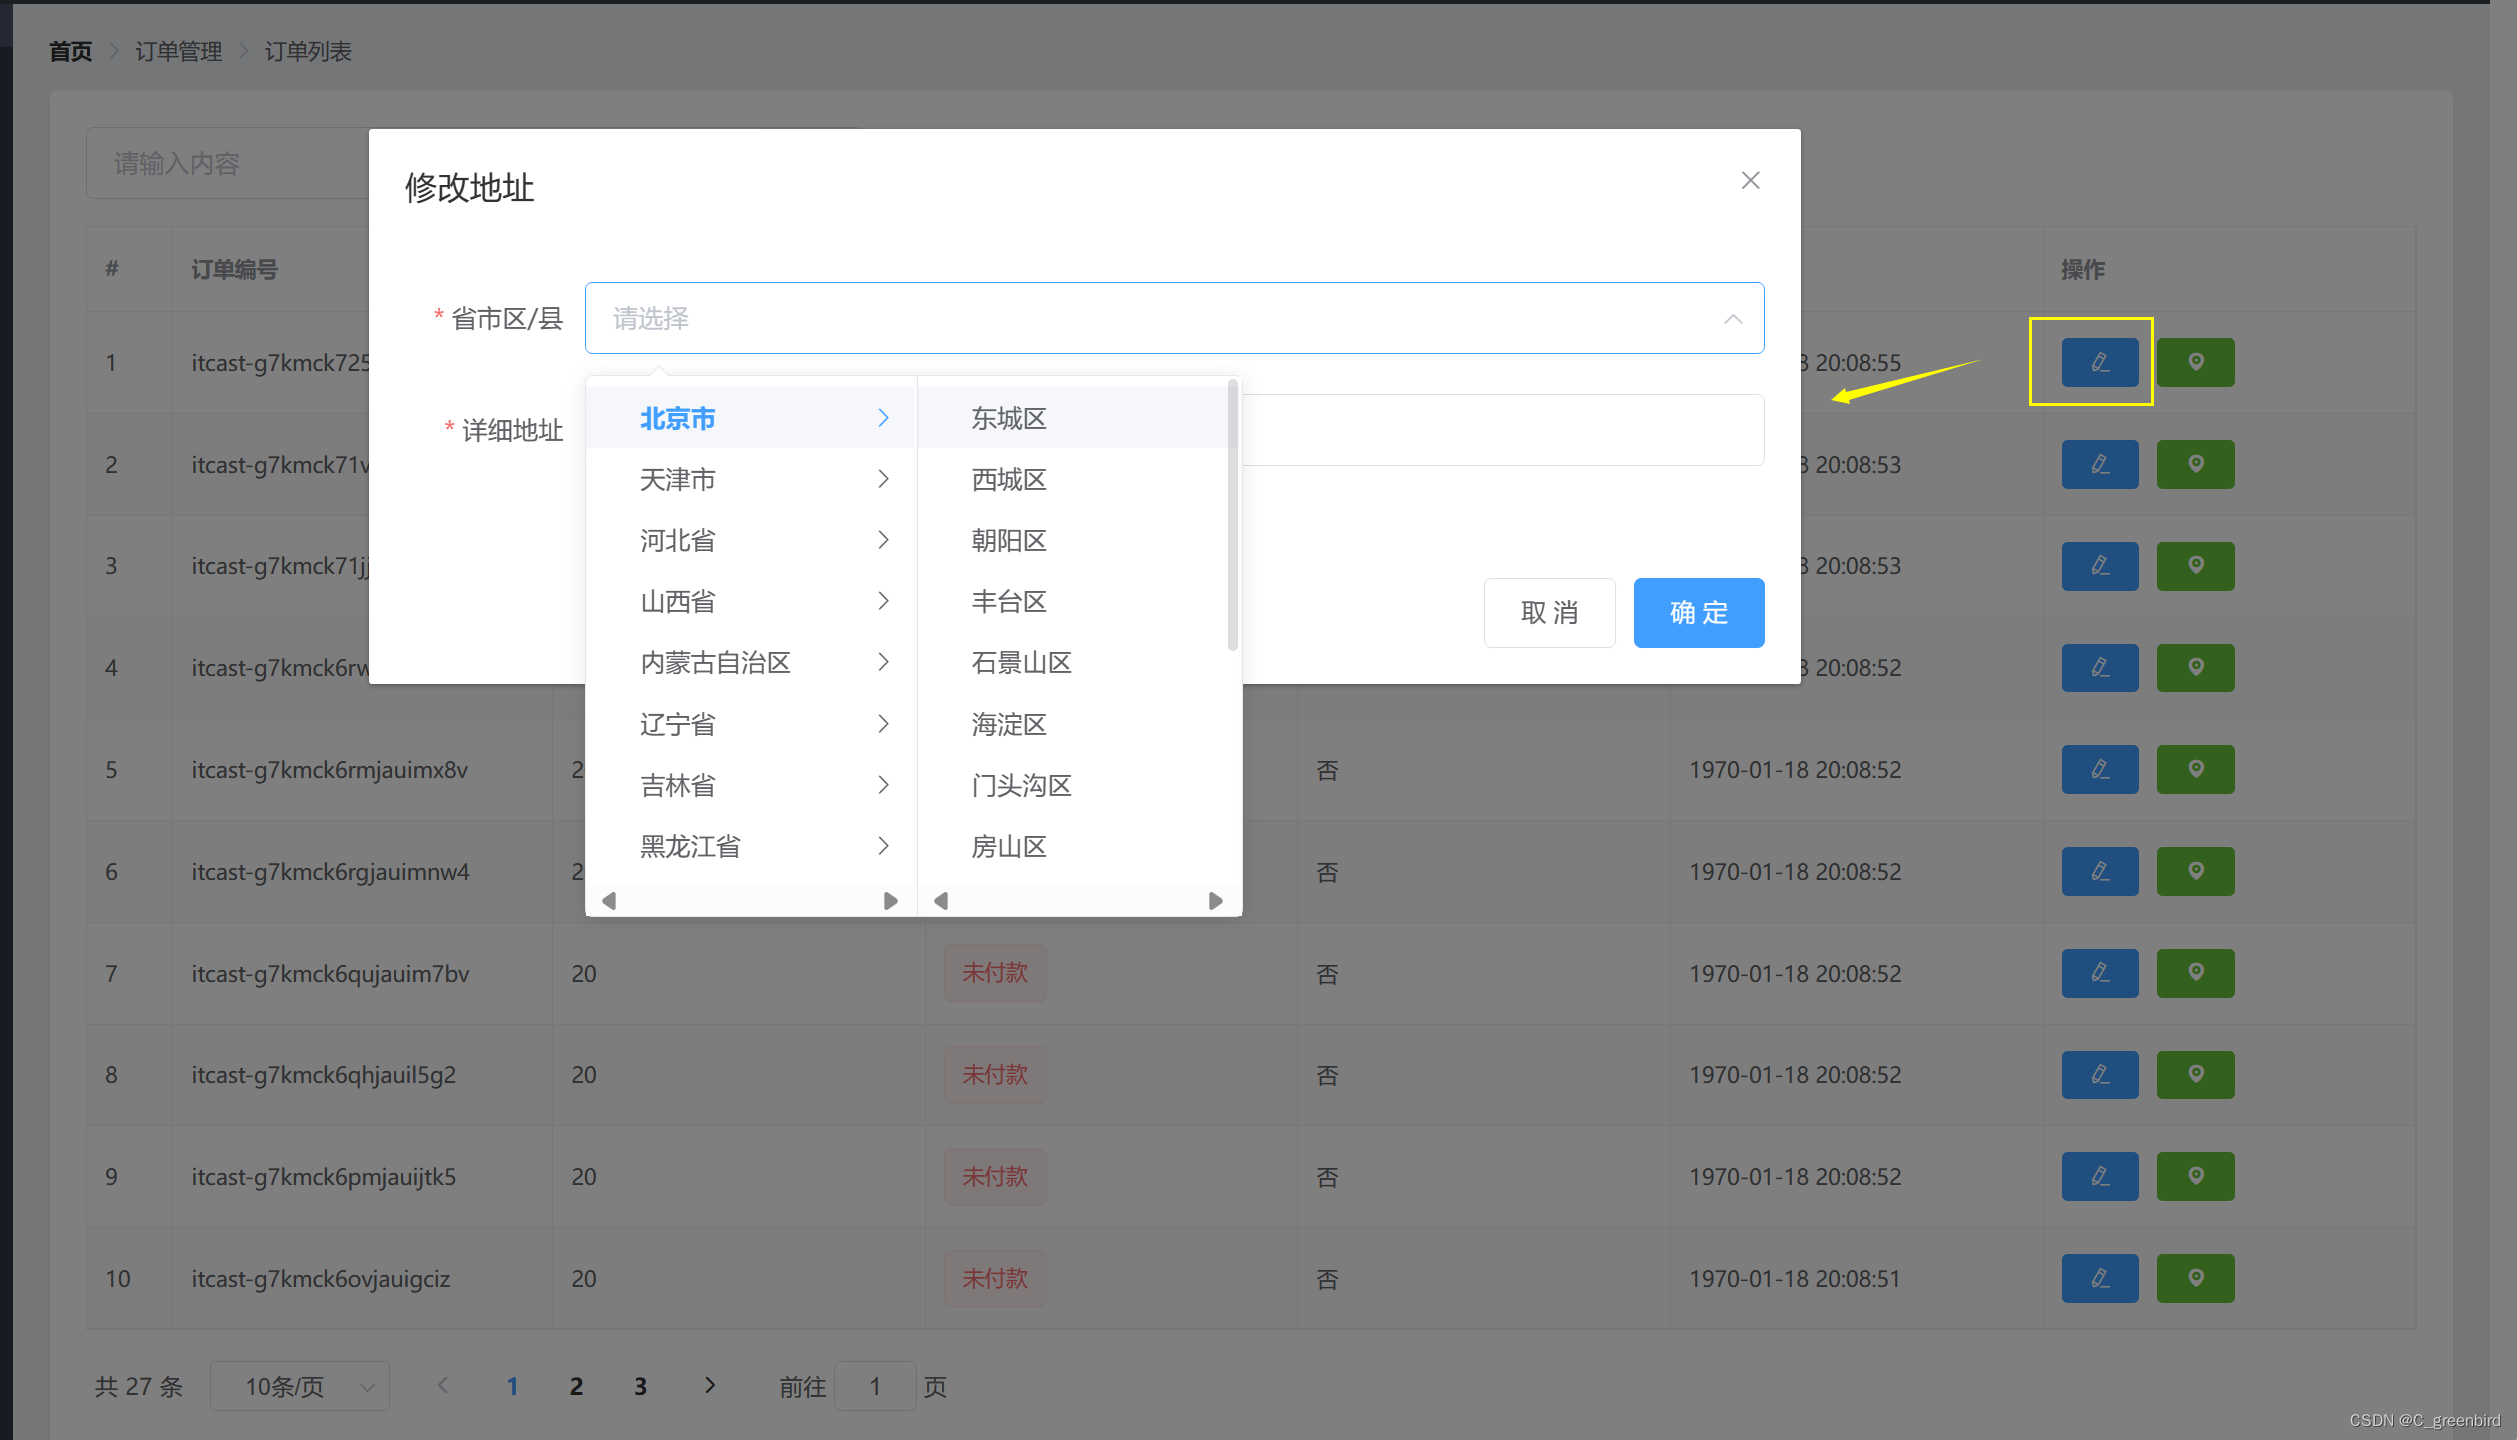Screen dimensions: 2517x1440
Task: Select 东城区 district option
Action: 1073,418
